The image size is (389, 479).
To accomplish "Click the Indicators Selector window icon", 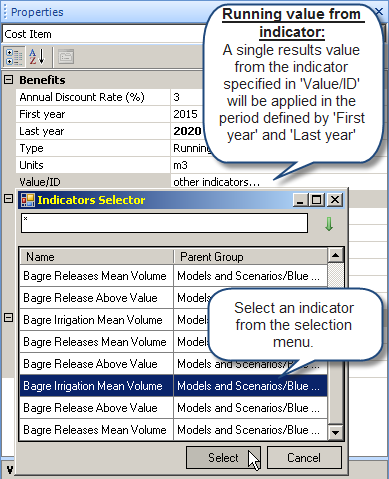I will click(x=28, y=200).
